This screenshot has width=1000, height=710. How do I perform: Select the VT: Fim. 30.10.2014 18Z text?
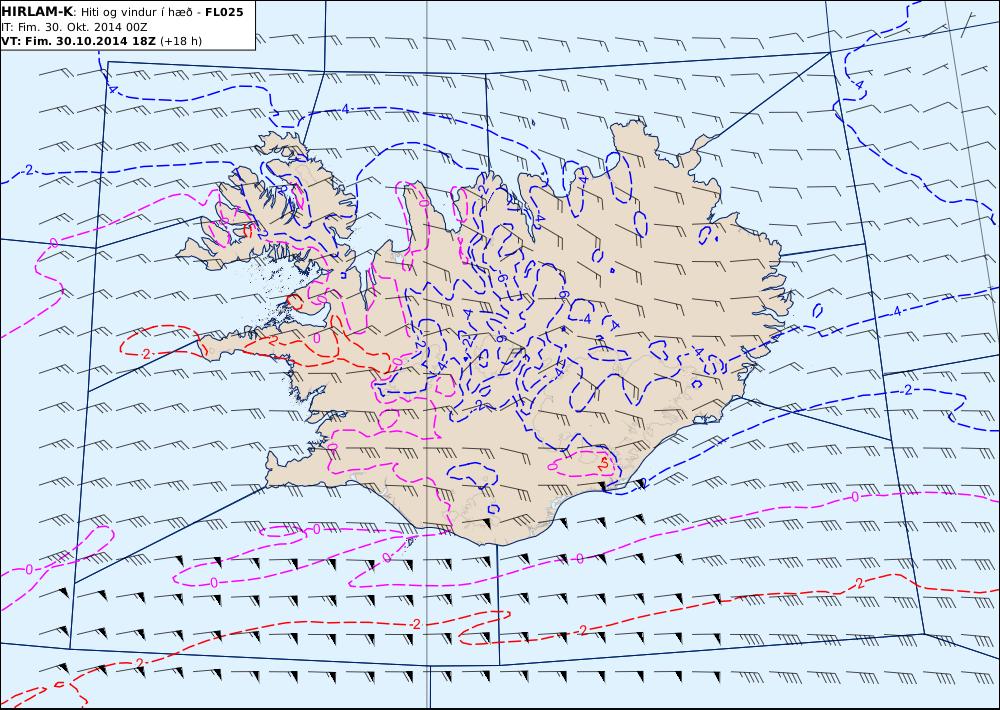click(x=78, y=41)
